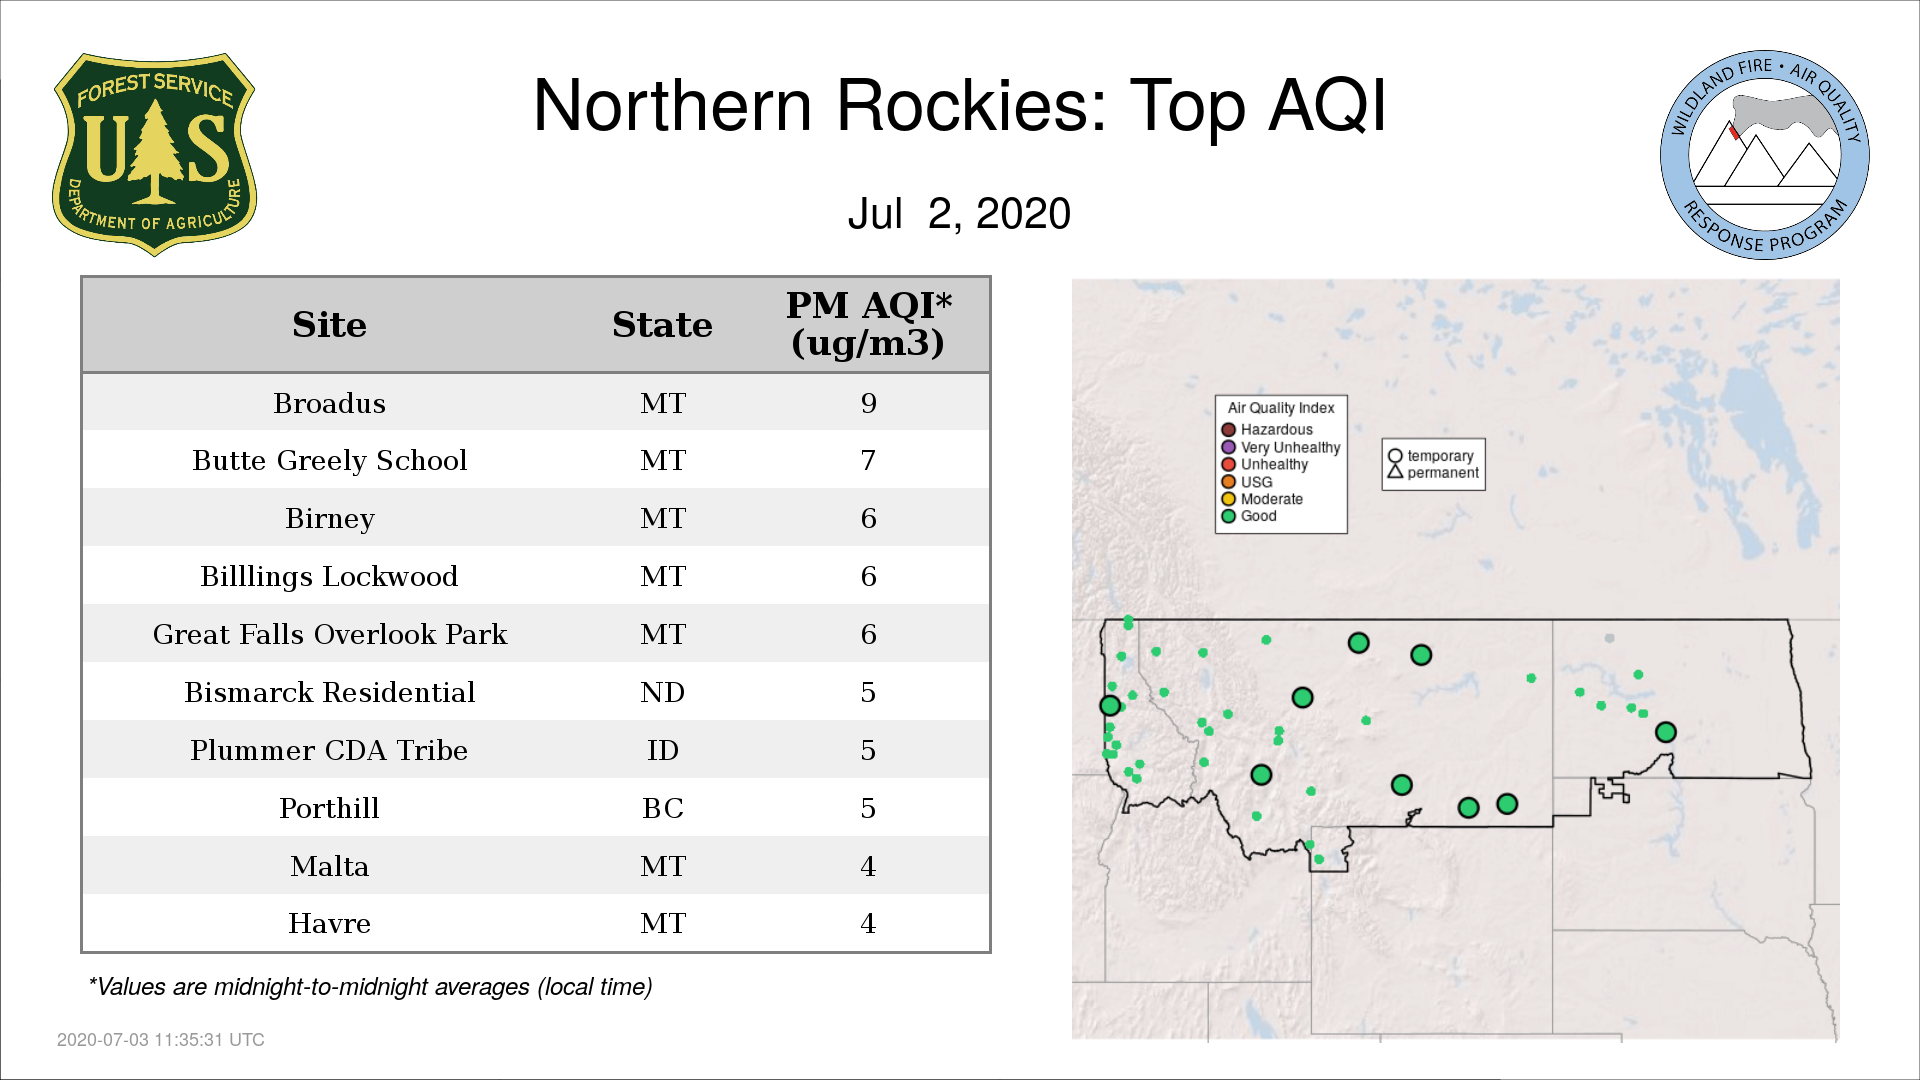Click the 'MT' state cell in Broadus row
This screenshot has width=1920, height=1080.
[663, 403]
